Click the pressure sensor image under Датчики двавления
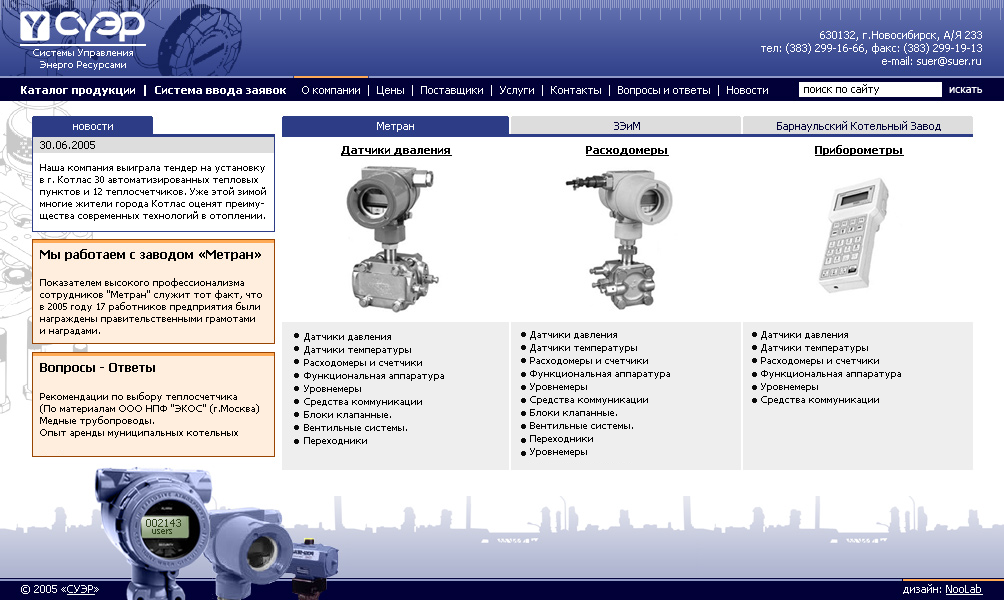Screen dimensions: 1004x600 pos(393,238)
